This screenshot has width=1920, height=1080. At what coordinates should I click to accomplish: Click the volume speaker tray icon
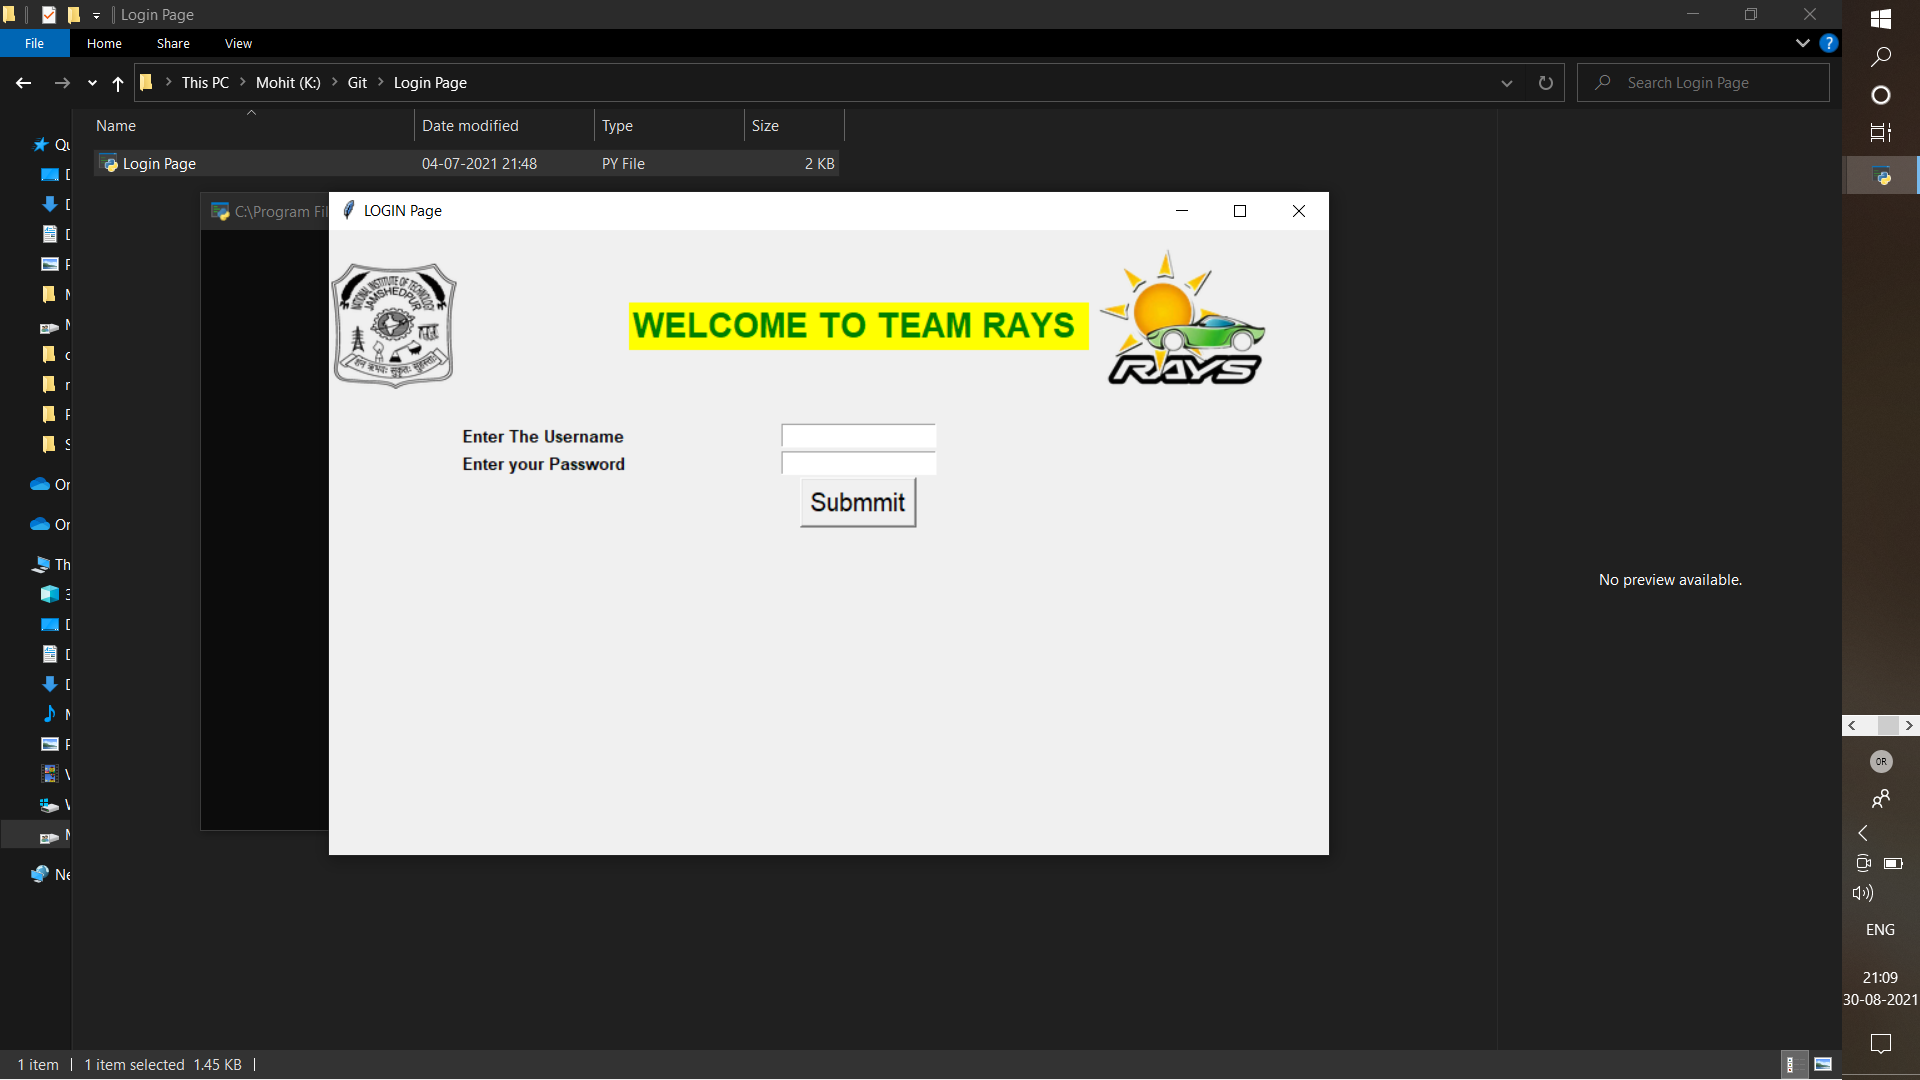(1862, 893)
